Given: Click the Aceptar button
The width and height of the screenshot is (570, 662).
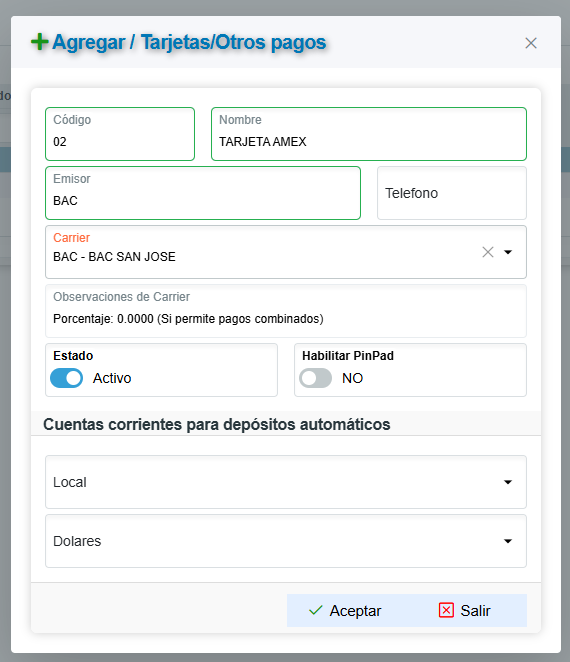Looking at the screenshot, I should click(345, 610).
